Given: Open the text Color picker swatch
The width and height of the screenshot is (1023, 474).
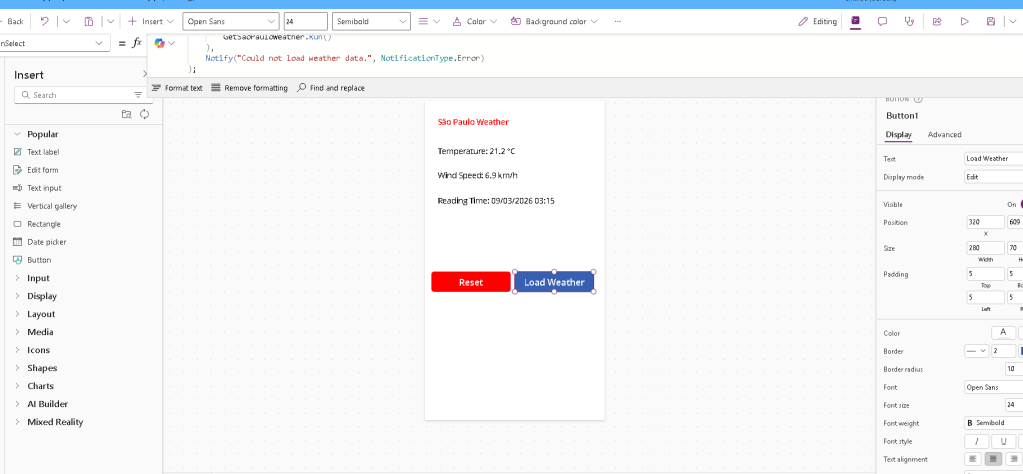Looking at the screenshot, I should (x=1003, y=333).
